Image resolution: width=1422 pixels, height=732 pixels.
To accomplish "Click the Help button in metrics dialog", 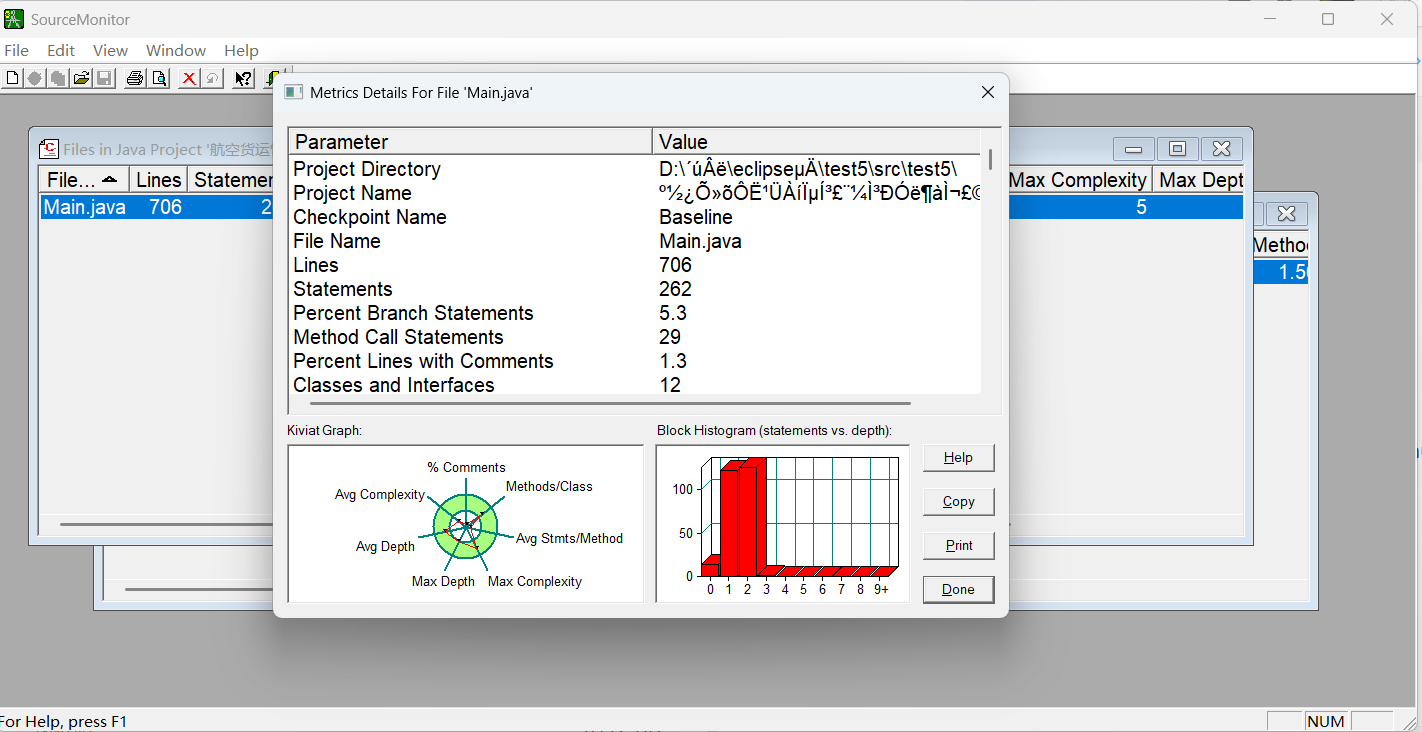I will [x=958, y=458].
